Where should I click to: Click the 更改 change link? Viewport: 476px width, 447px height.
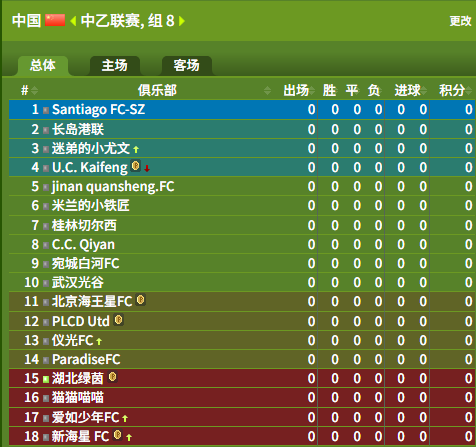pyautogui.click(x=460, y=21)
